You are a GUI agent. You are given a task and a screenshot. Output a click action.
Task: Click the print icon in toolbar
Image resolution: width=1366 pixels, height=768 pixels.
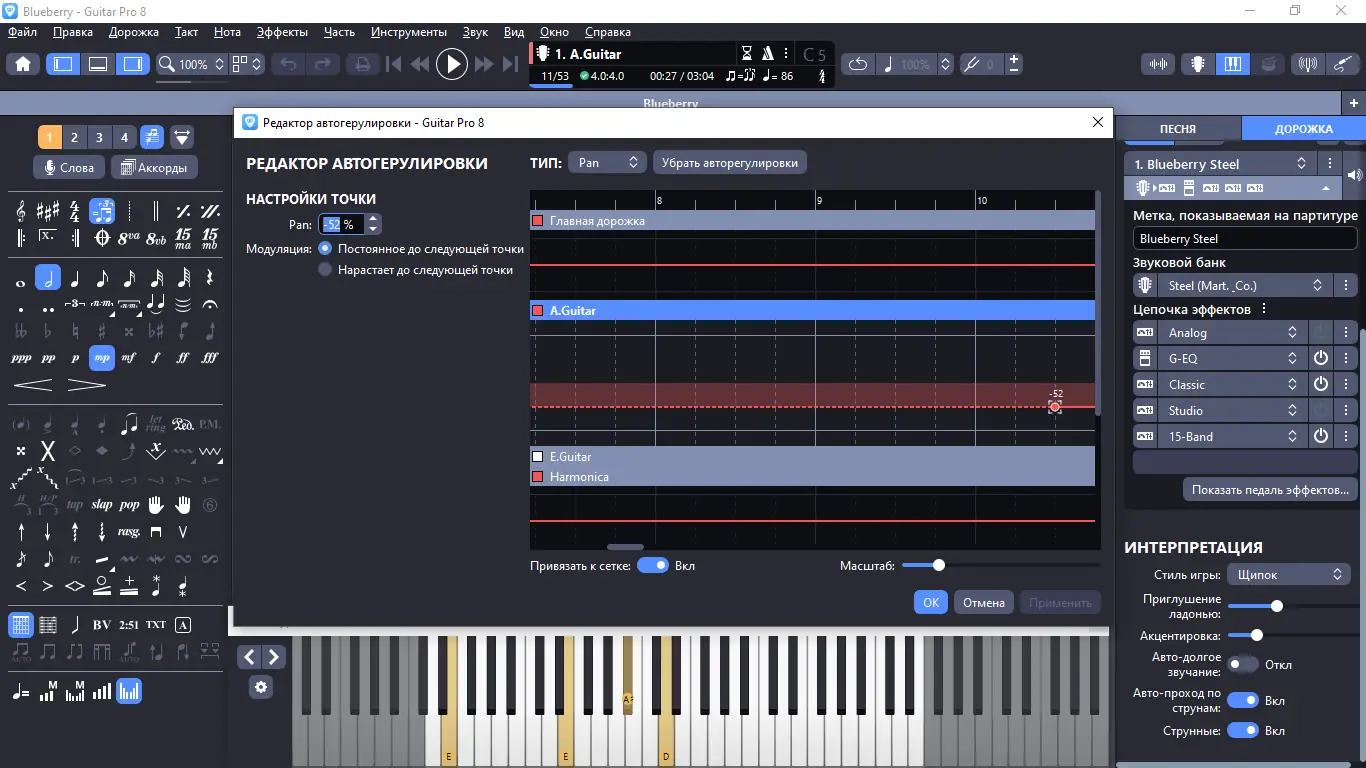tap(362, 64)
